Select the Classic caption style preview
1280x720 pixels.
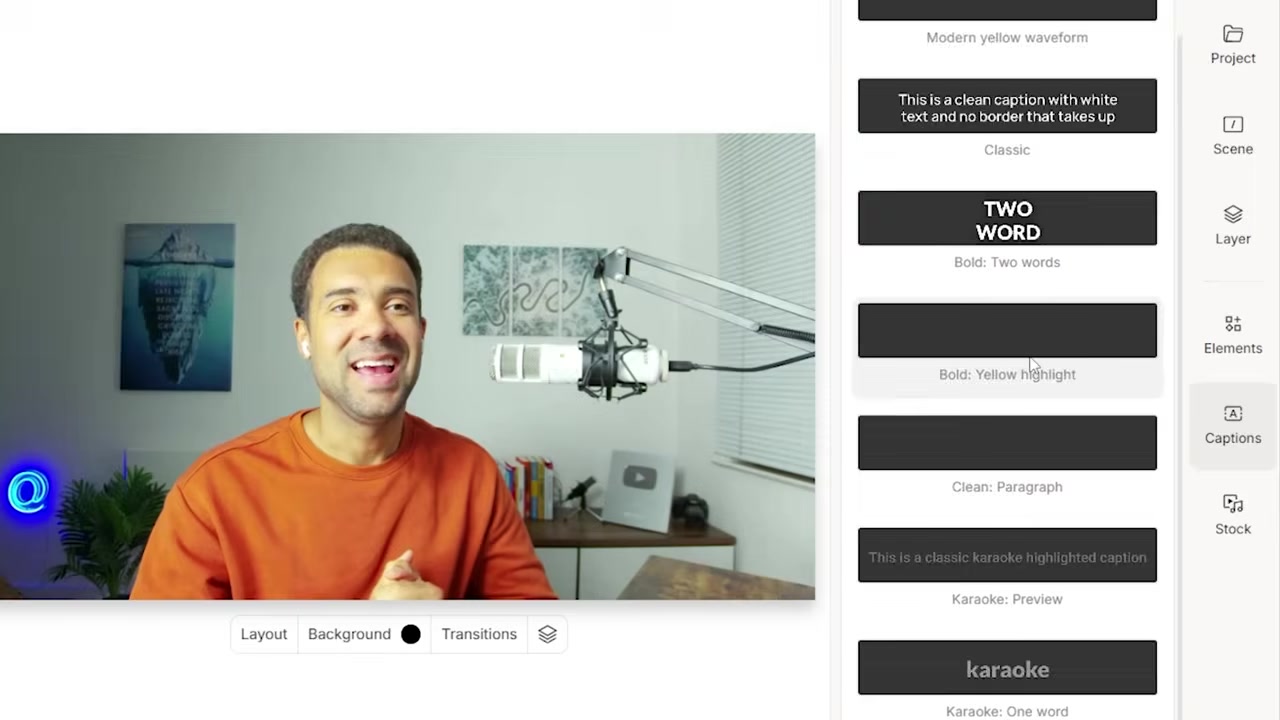pyautogui.click(x=1007, y=106)
